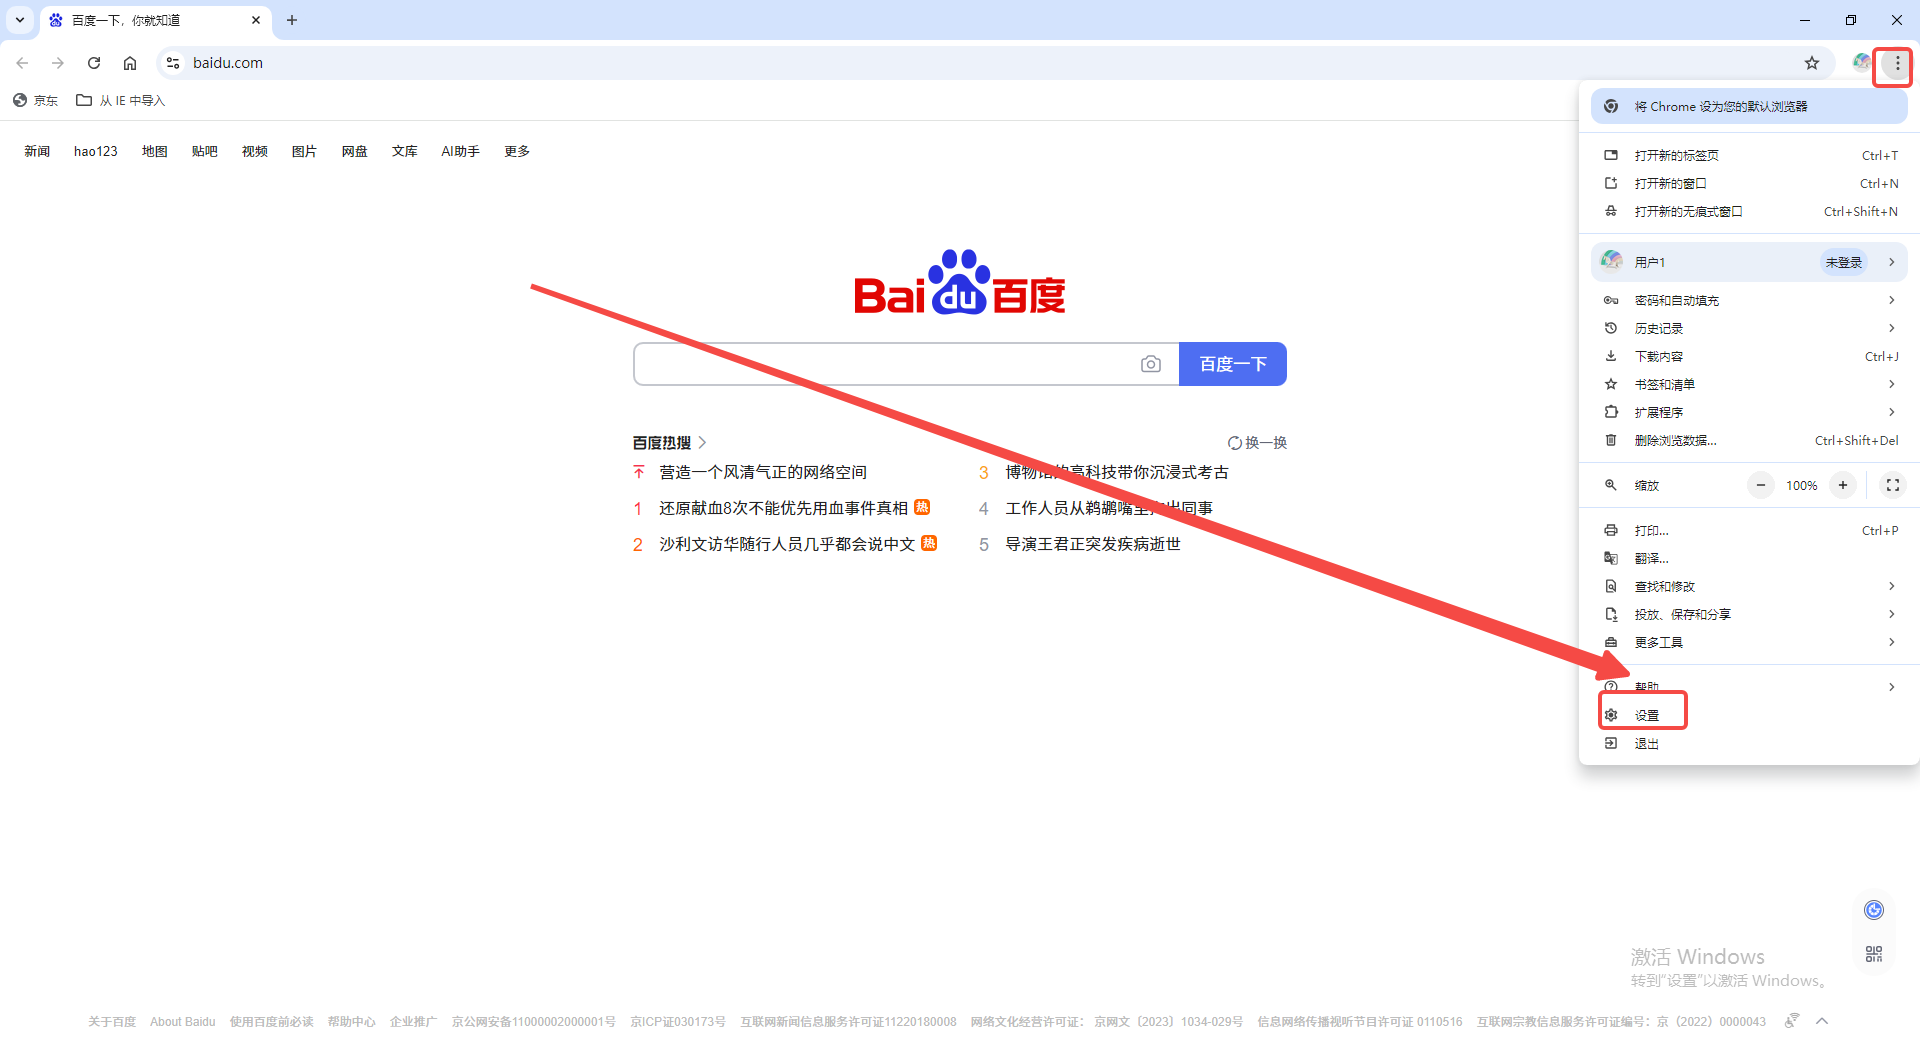
Task: Select 打开新的窗口 menu item
Action: [x=1749, y=183]
